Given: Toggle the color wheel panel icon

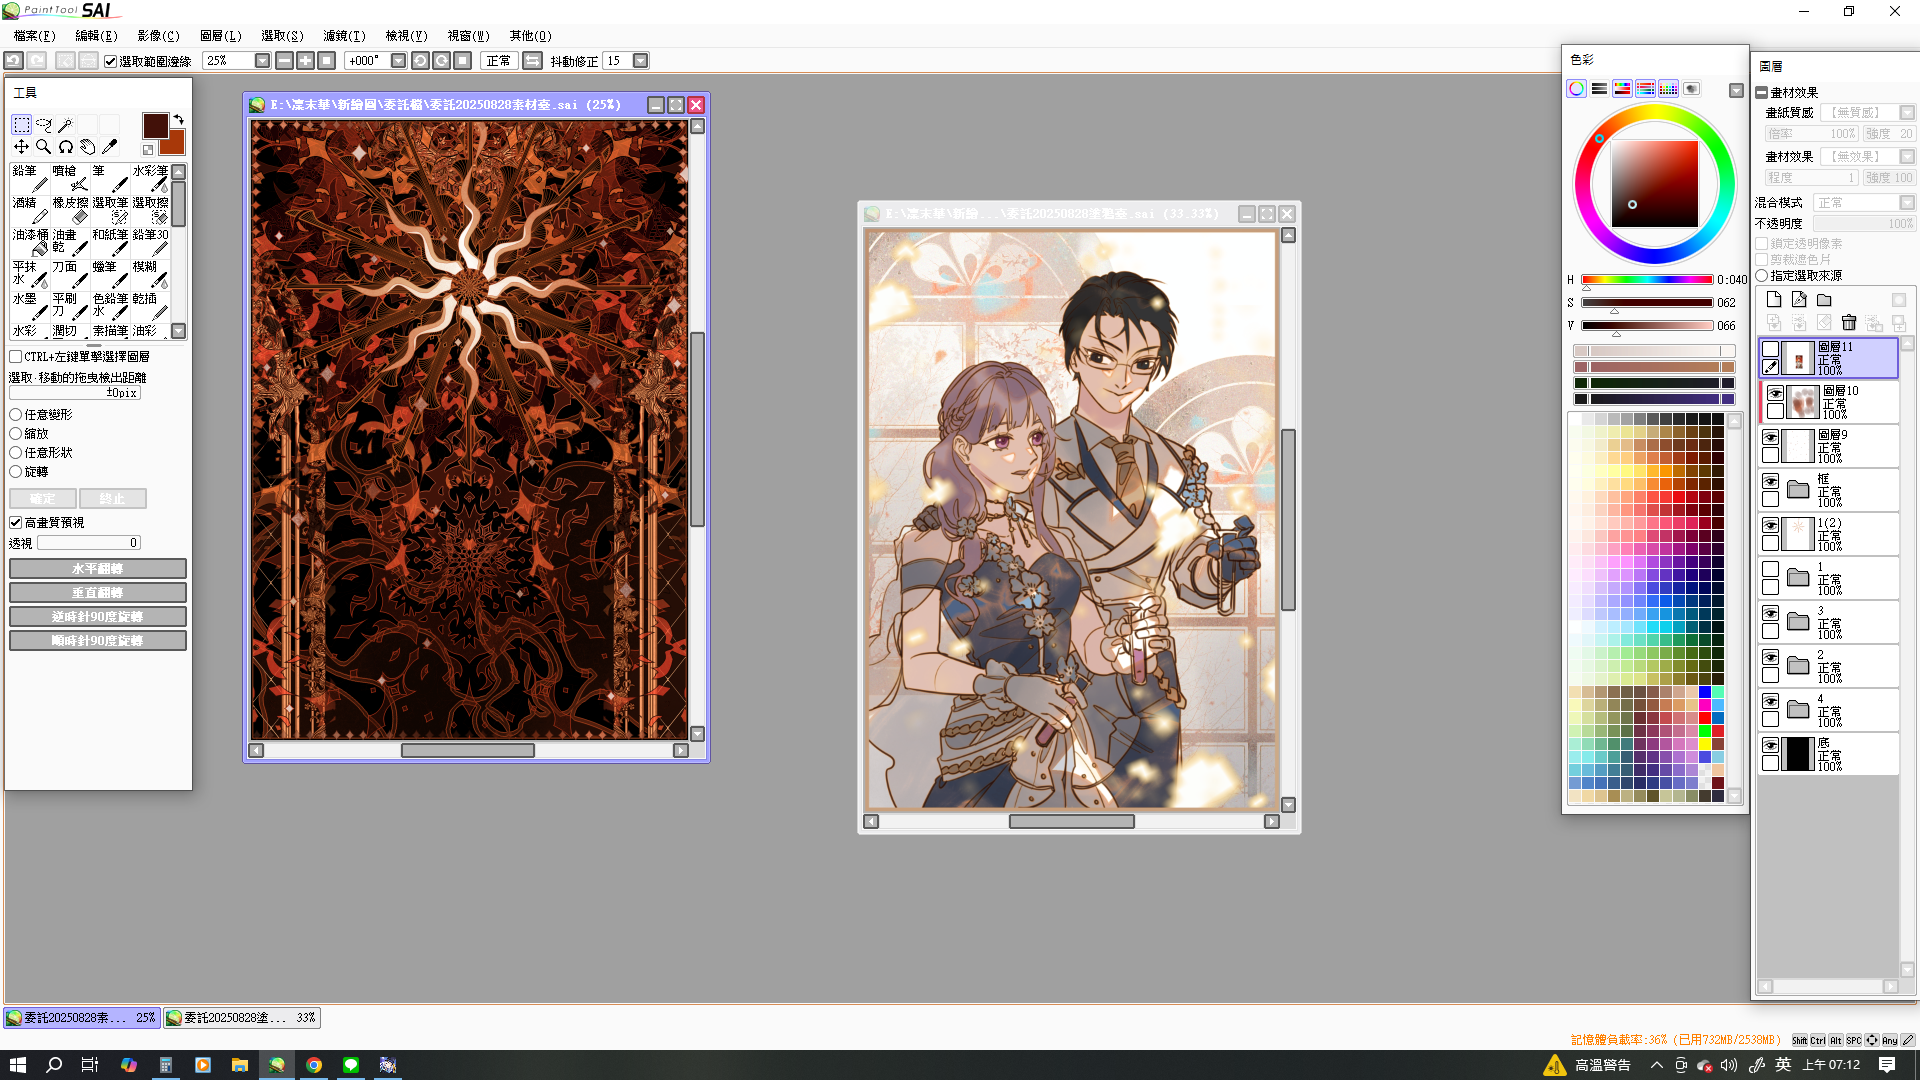Looking at the screenshot, I should (1577, 89).
